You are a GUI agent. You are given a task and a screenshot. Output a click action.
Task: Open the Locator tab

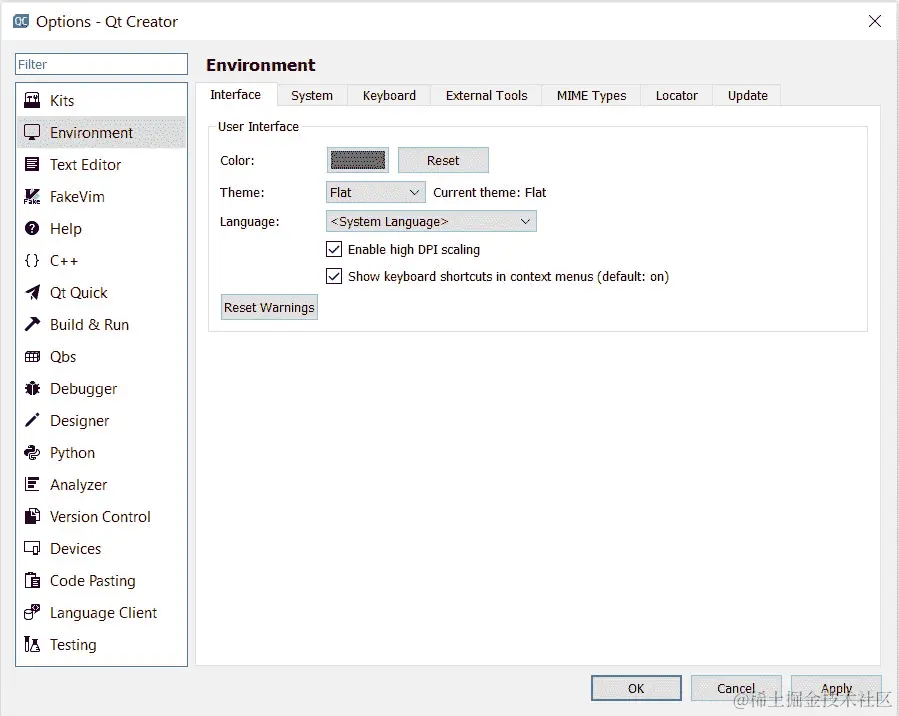677,96
